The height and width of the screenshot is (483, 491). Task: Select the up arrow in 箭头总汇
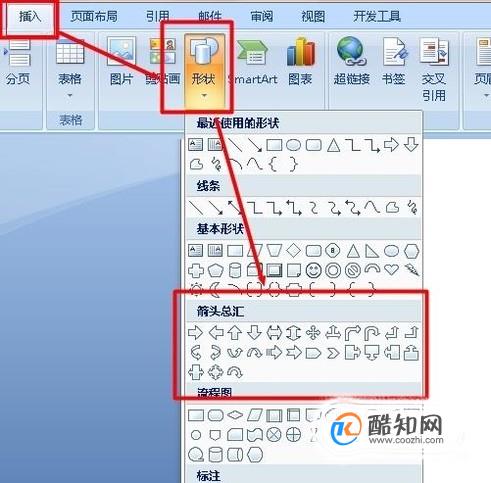[x=235, y=333]
